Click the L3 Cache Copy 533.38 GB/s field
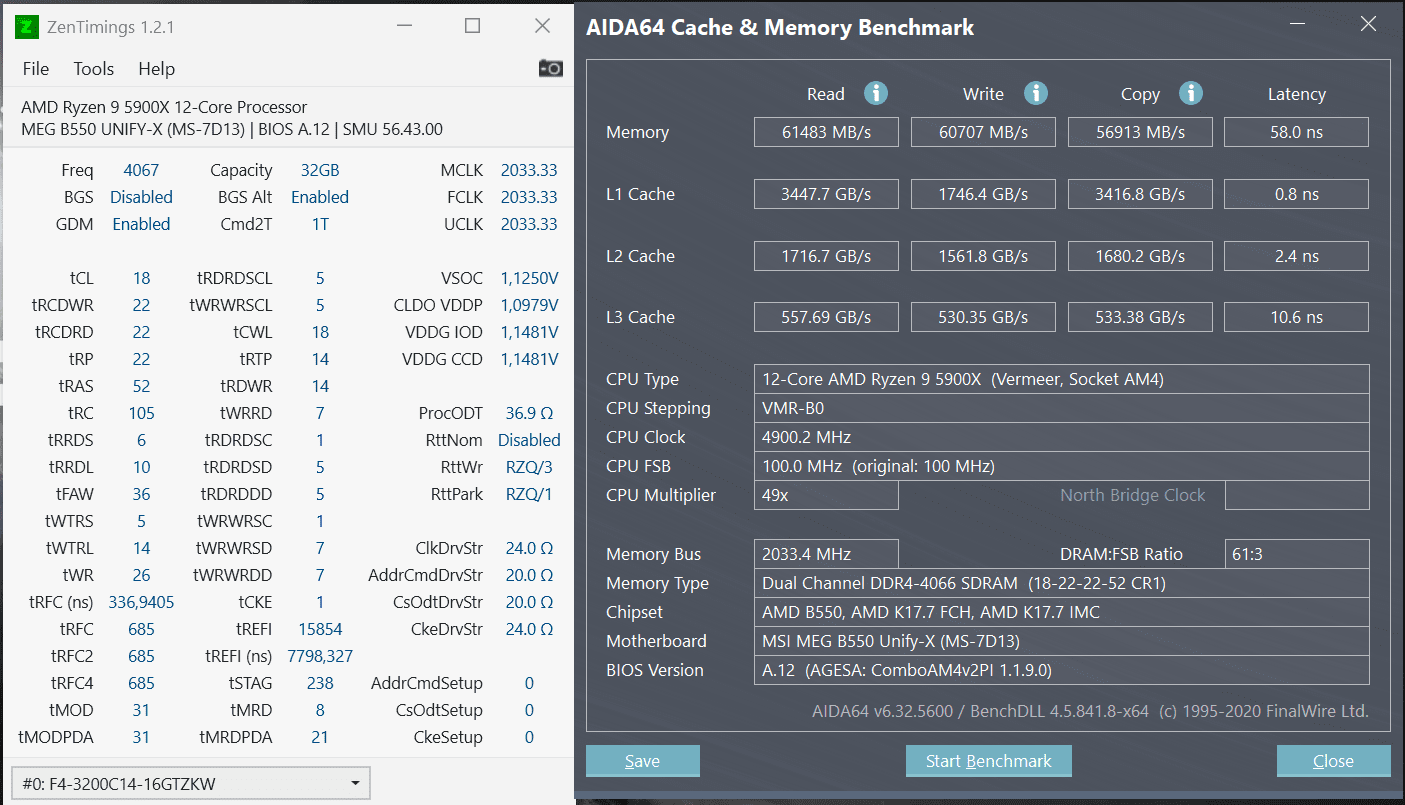The width and height of the screenshot is (1405, 805). 1140,317
